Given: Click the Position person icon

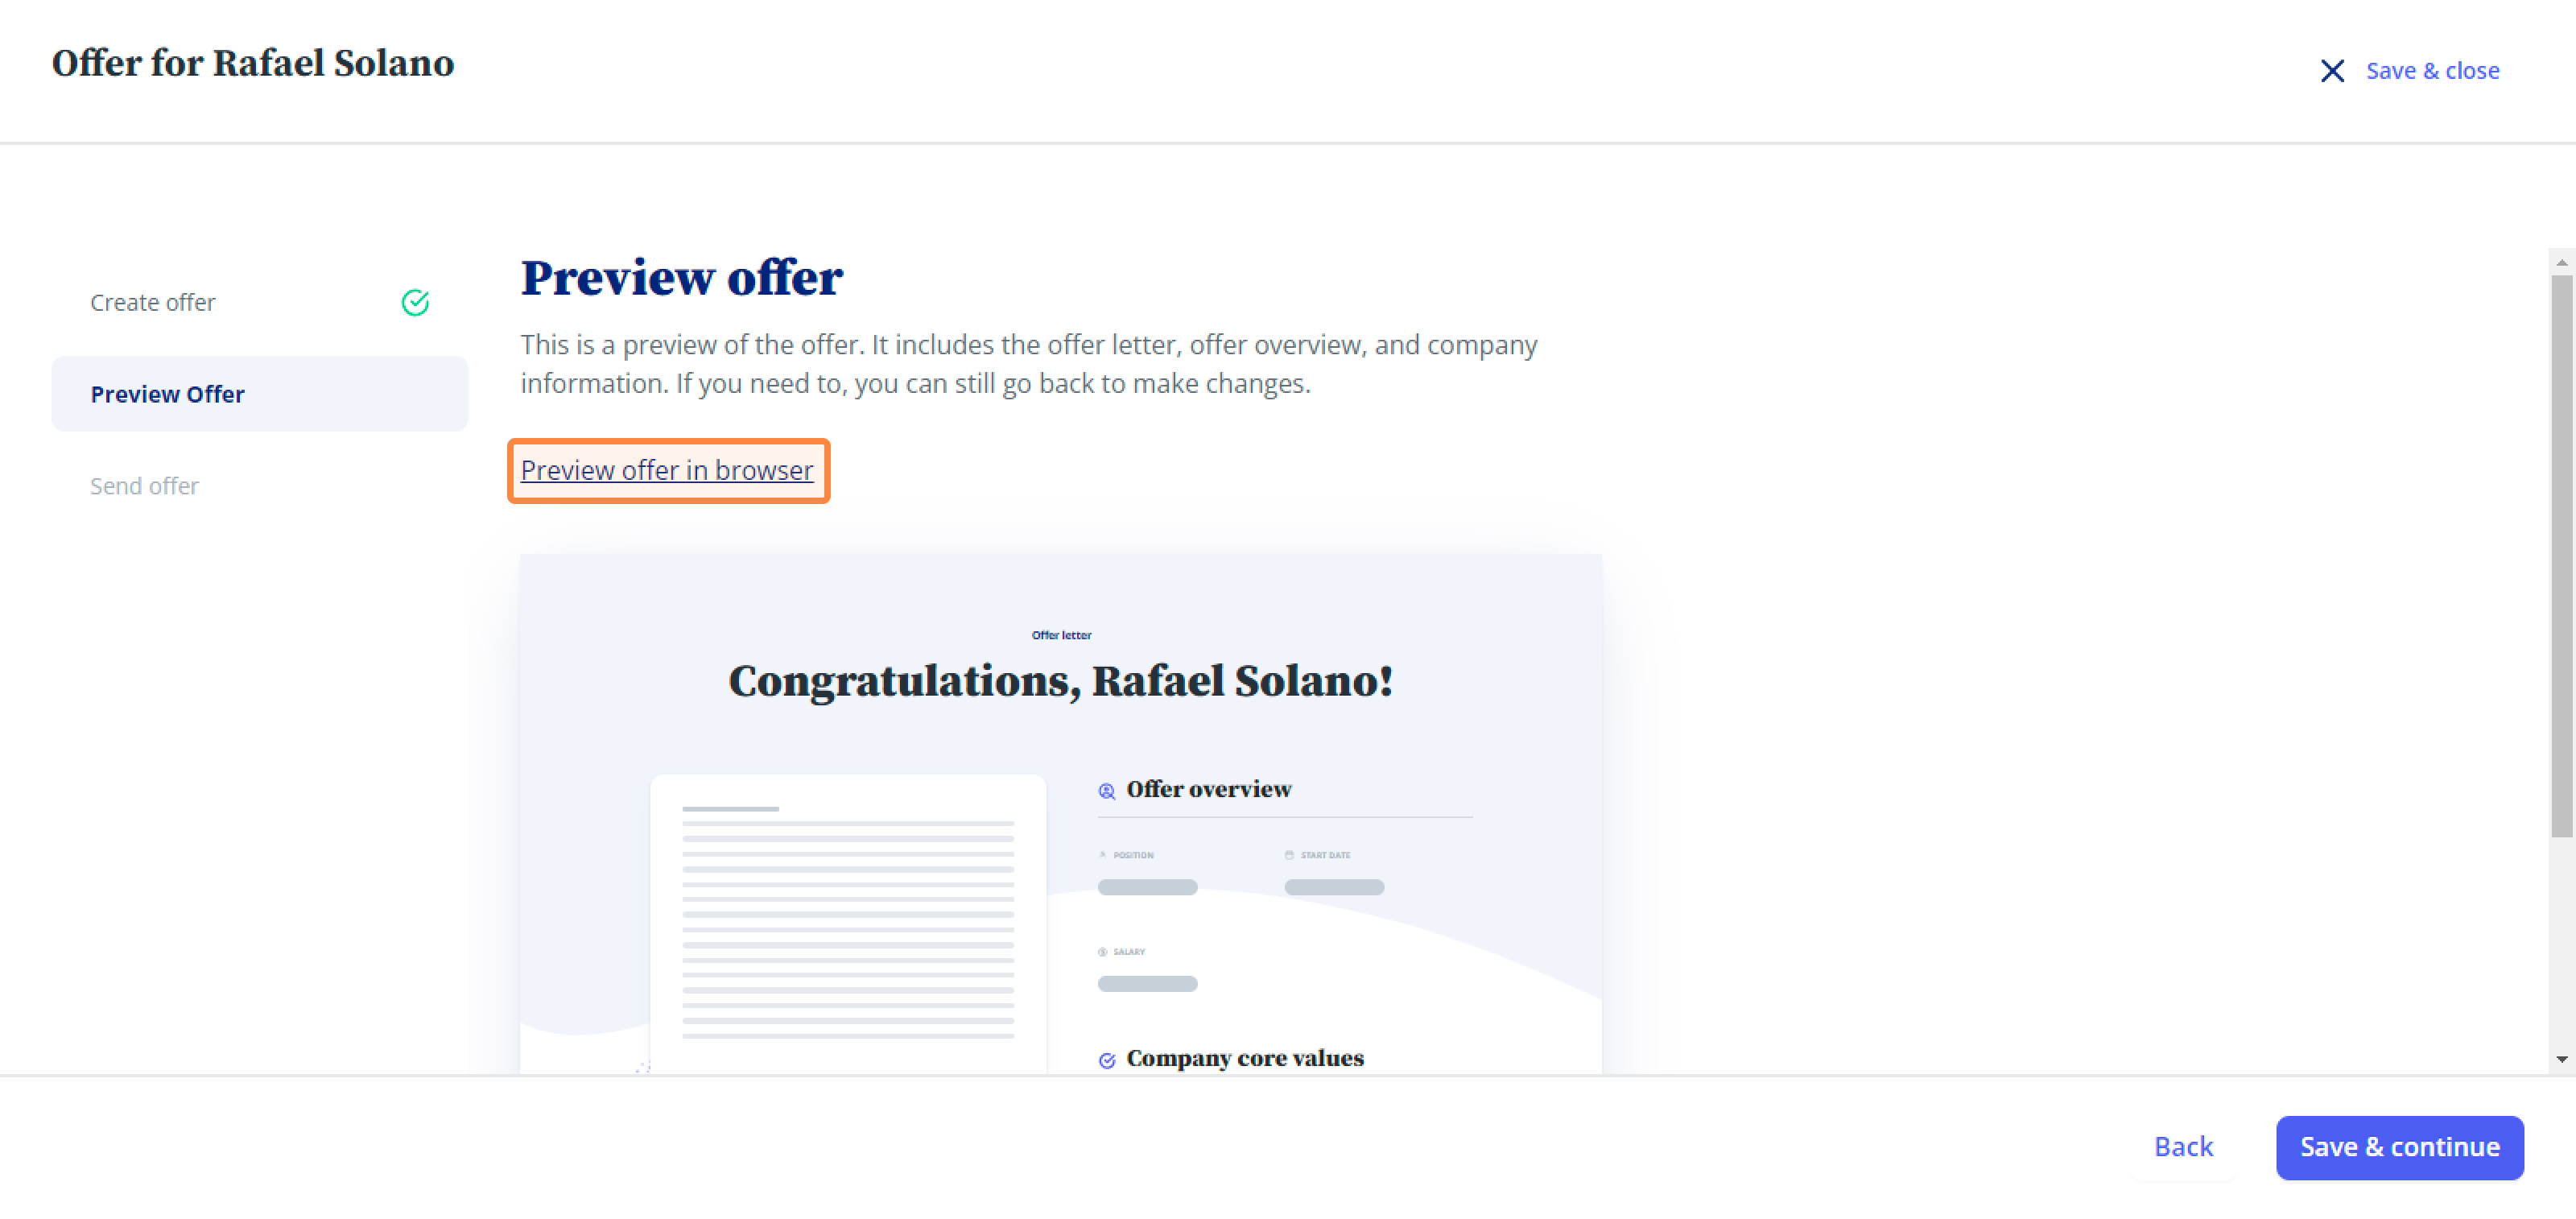Looking at the screenshot, I should [x=1103, y=855].
